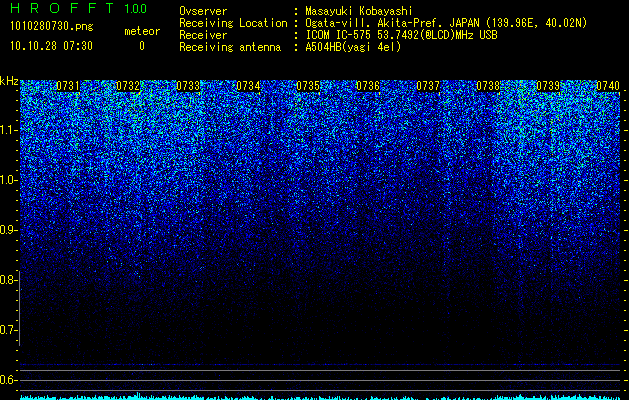The image size is (629, 400).
Task: Click the 0739 time marker
Action: pyautogui.click(x=548, y=86)
